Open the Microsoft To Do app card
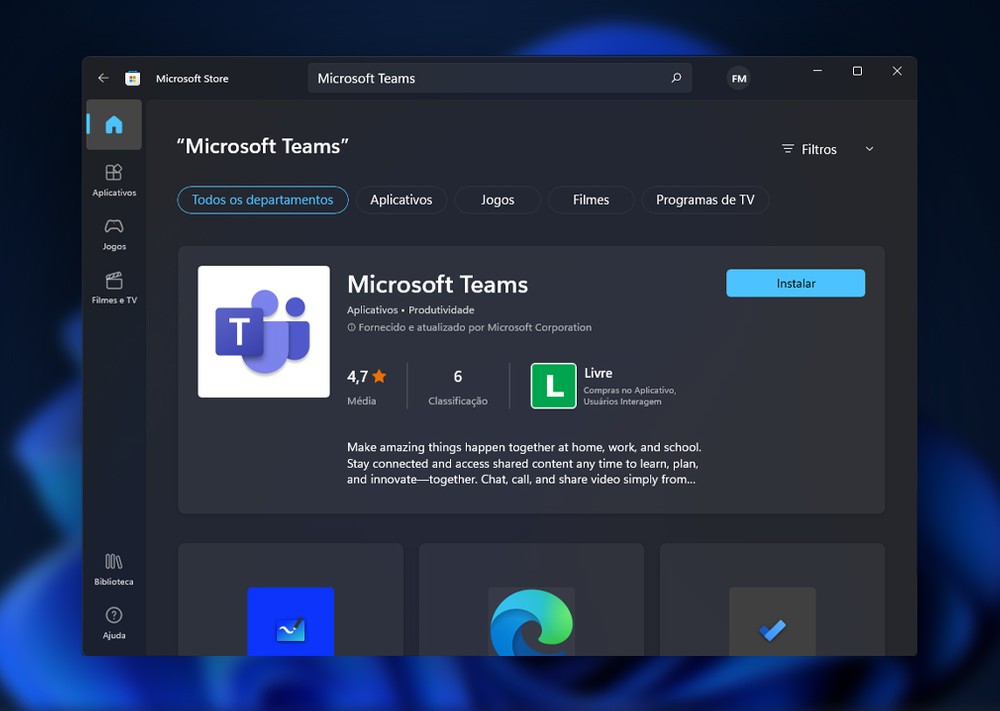 pyautogui.click(x=772, y=599)
